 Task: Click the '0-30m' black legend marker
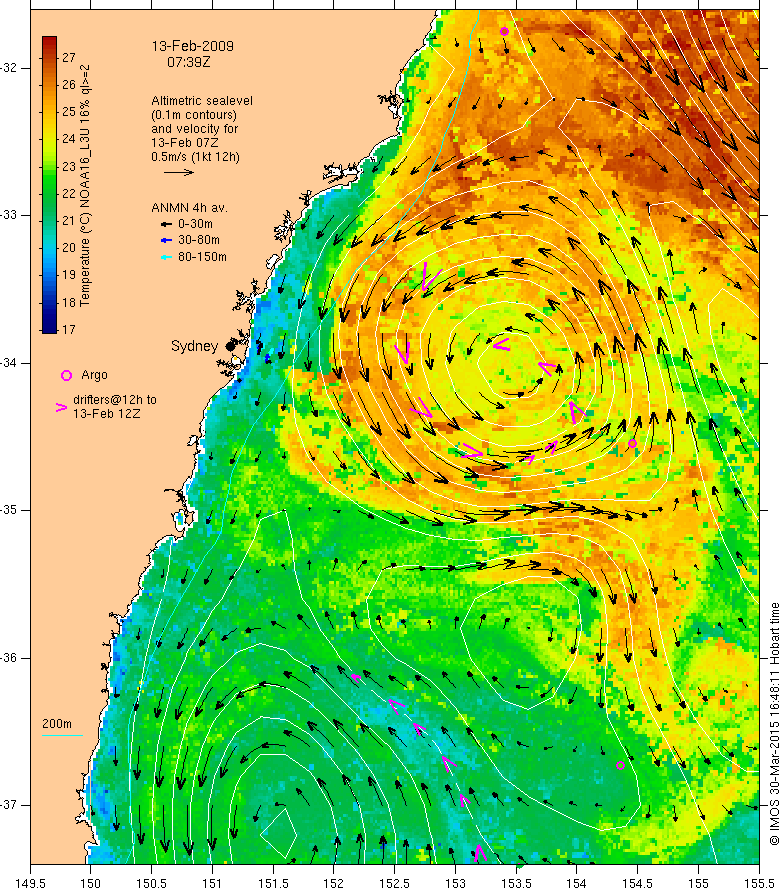166,224
